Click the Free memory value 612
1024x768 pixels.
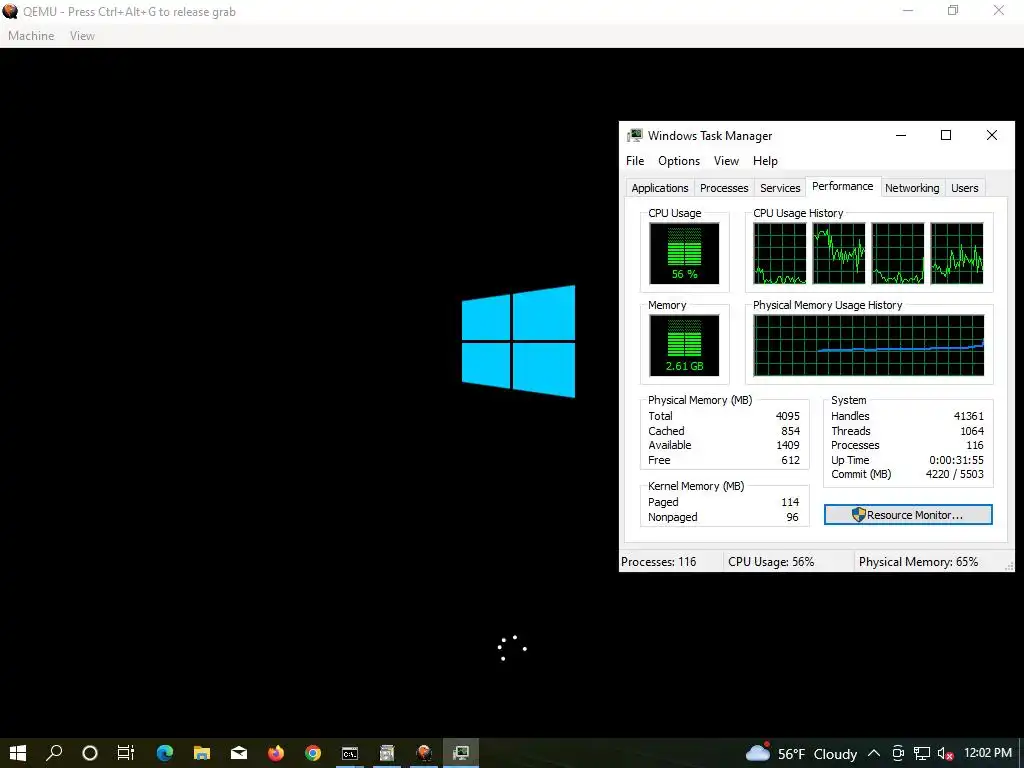coord(790,460)
